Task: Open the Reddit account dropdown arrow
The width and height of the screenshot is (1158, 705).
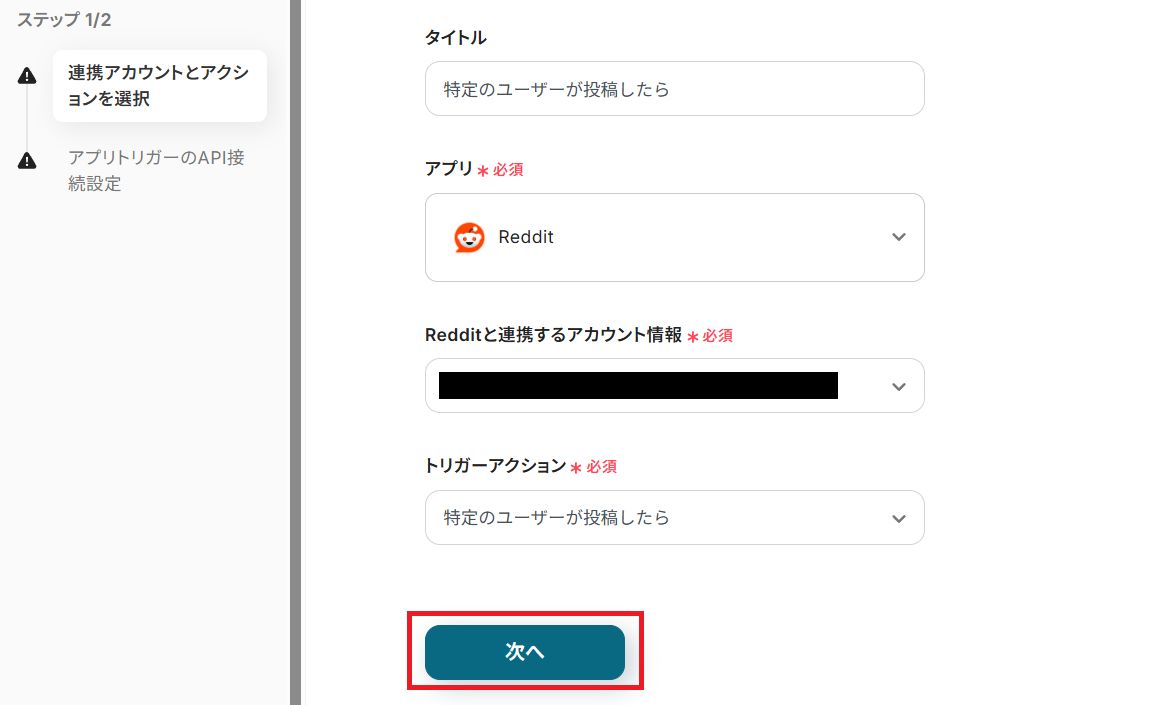Action: [x=898, y=386]
